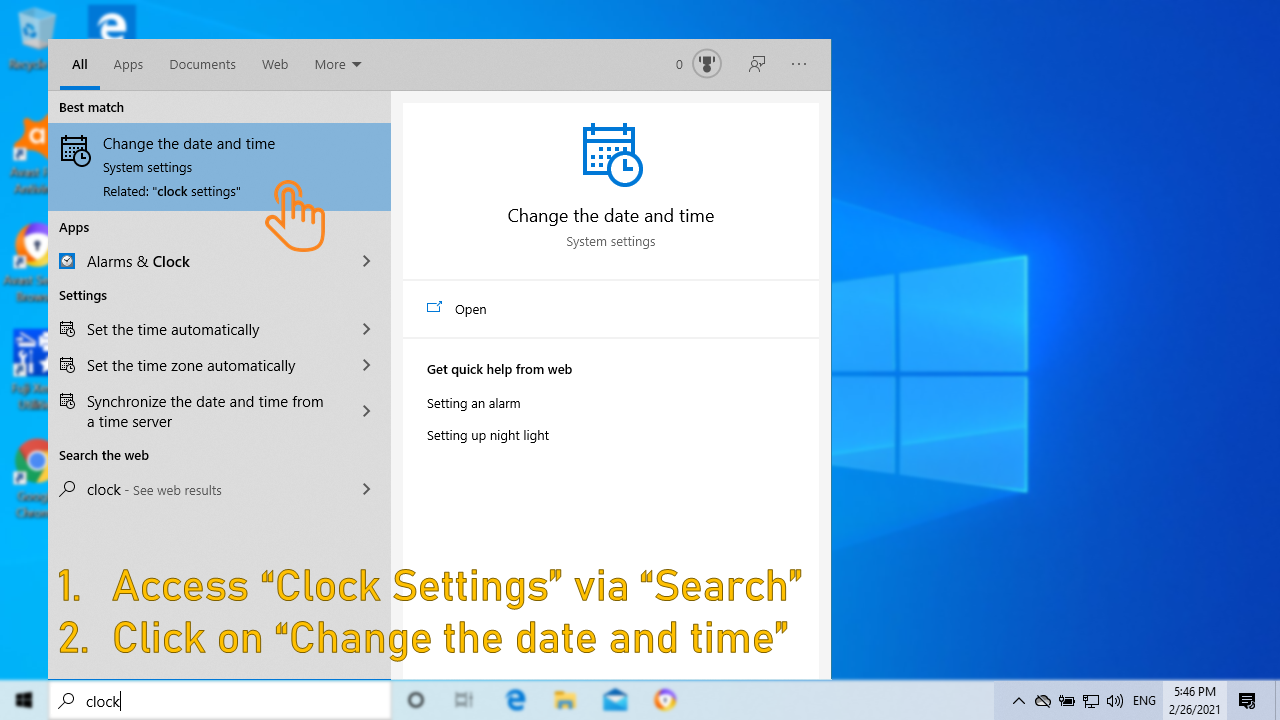Image resolution: width=1280 pixels, height=720 pixels.
Task: Click the feedback person icon in search header
Action: pyautogui.click(x=757, y=63)
